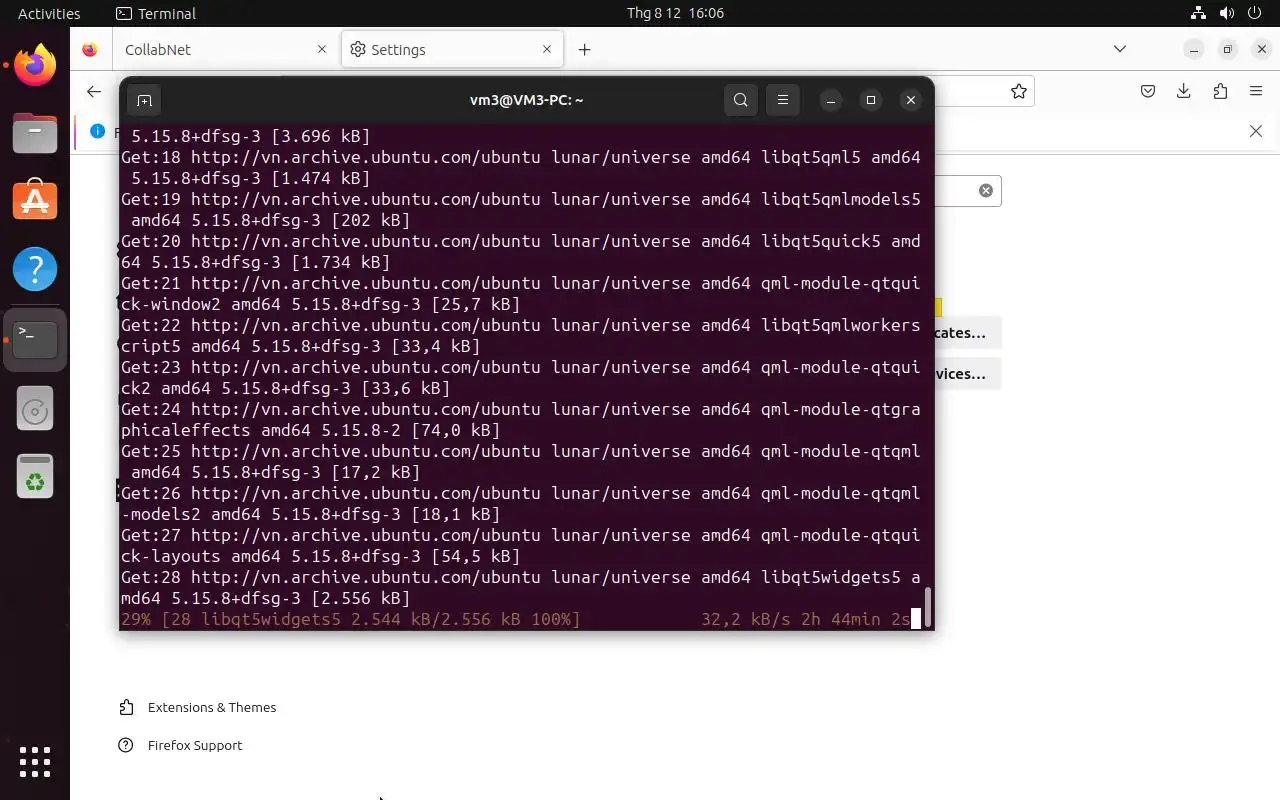This screenshot has height=800, width=1280.
Task: Open the Activities overview
Action: tap(49, 13)
